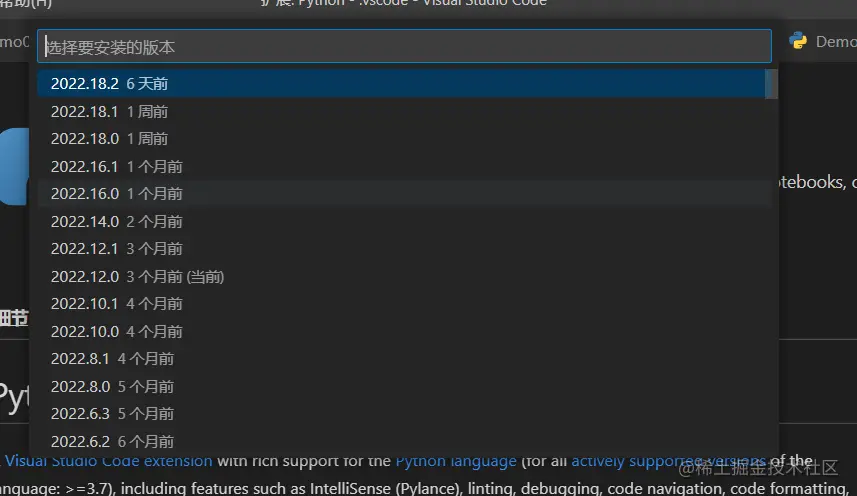The image size is (857, 496).
Task: Open the actively supported versions link
Action: [x=668, y=461]
